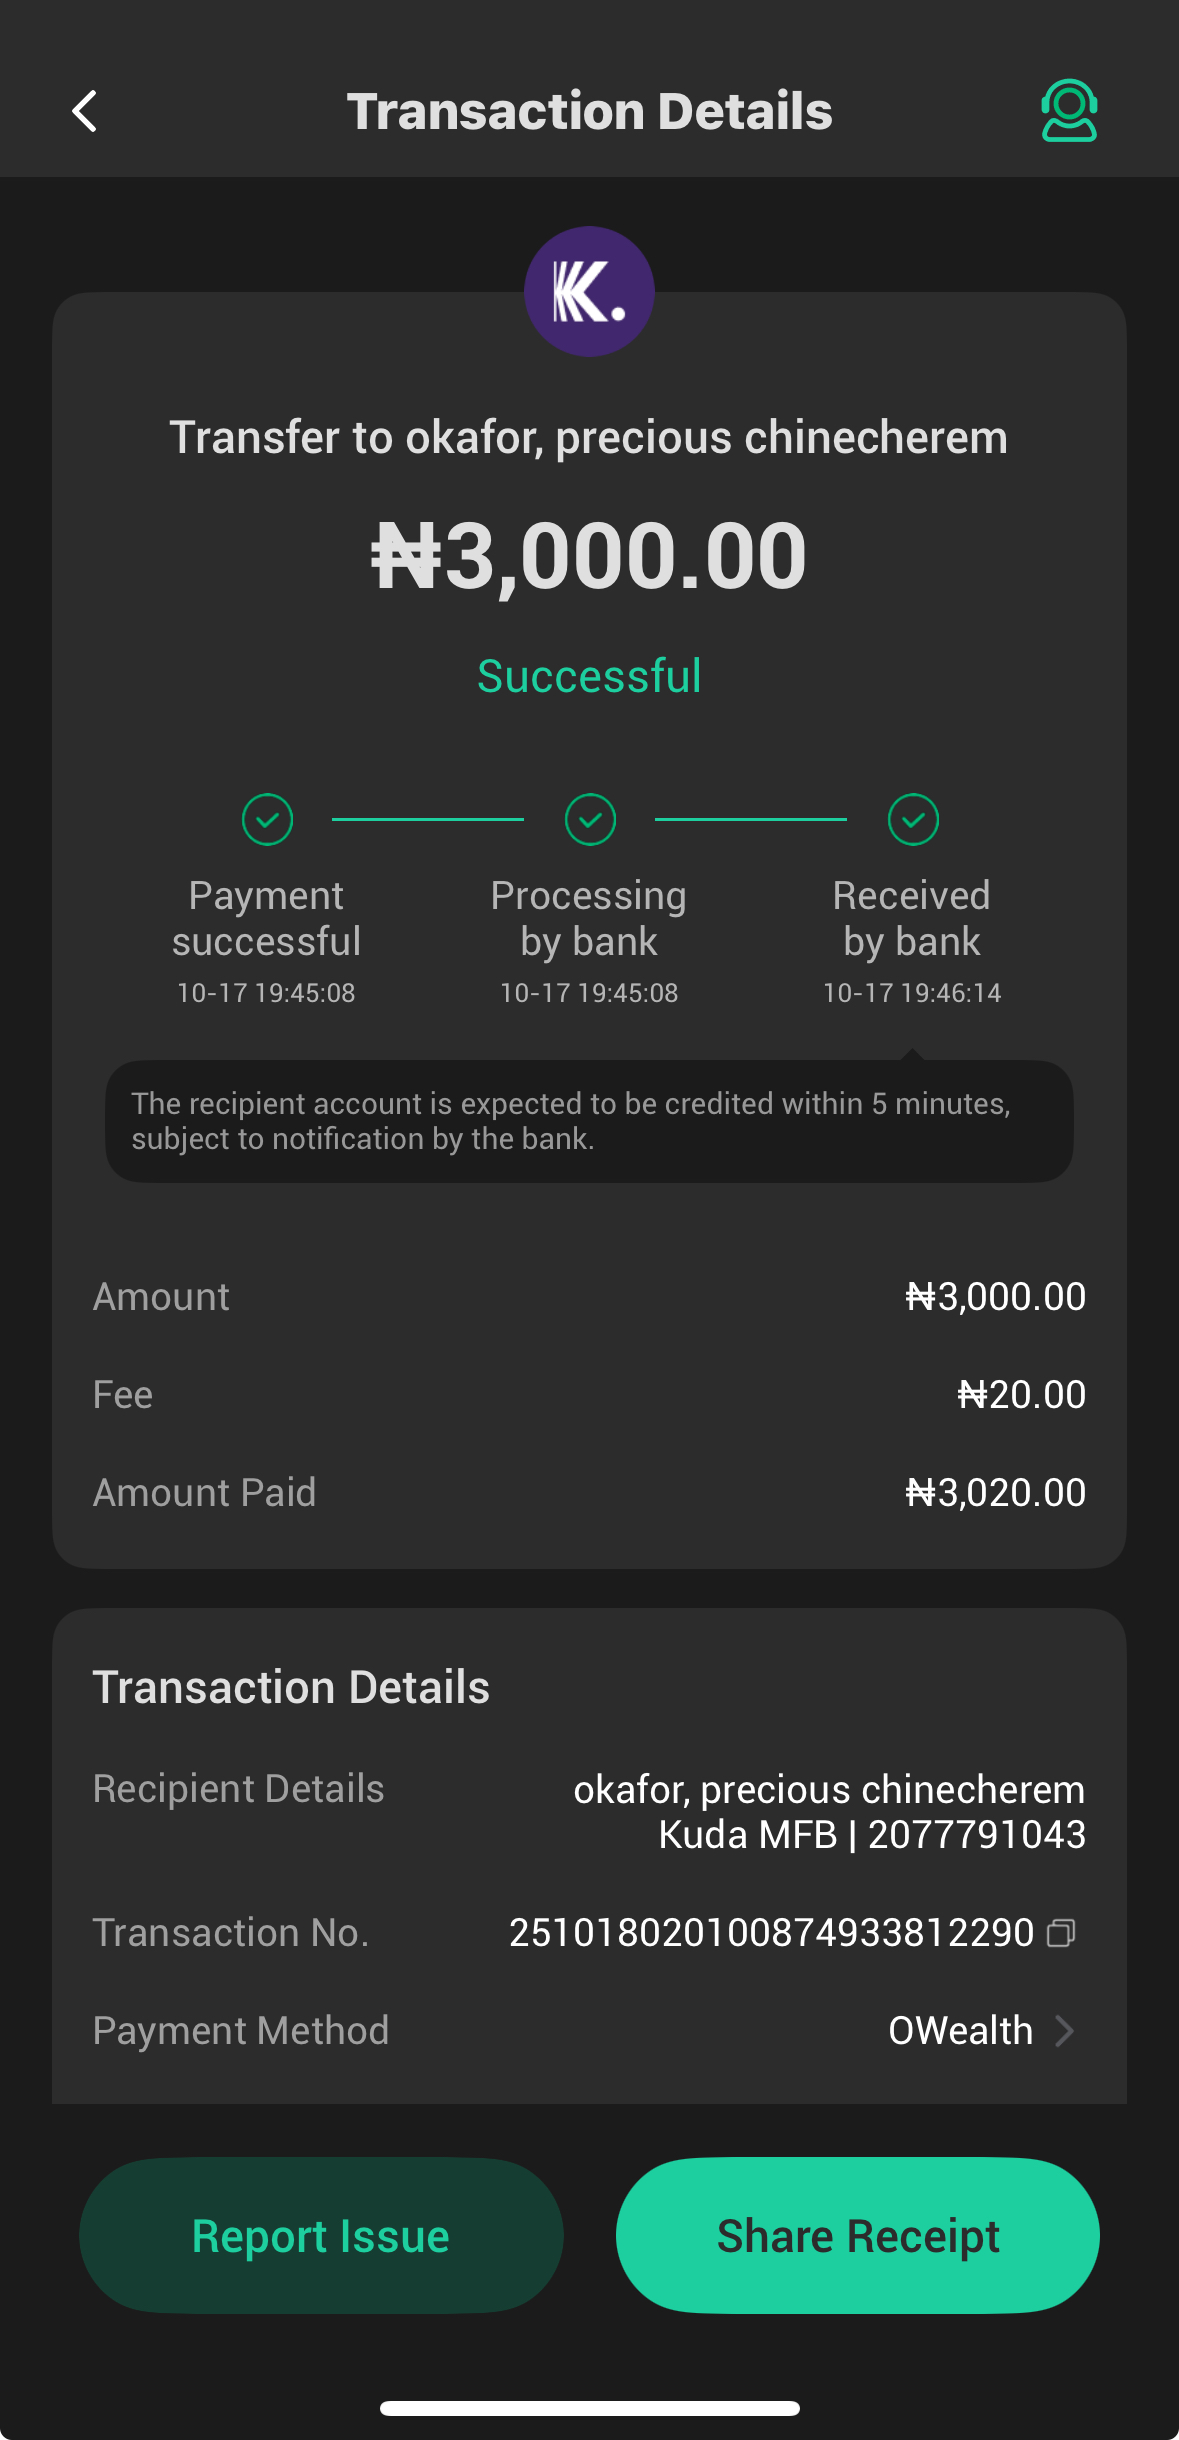Tap the ₦3,000.00 main amount
This screenshot has width=1179, height=2440.
point(589,556)
